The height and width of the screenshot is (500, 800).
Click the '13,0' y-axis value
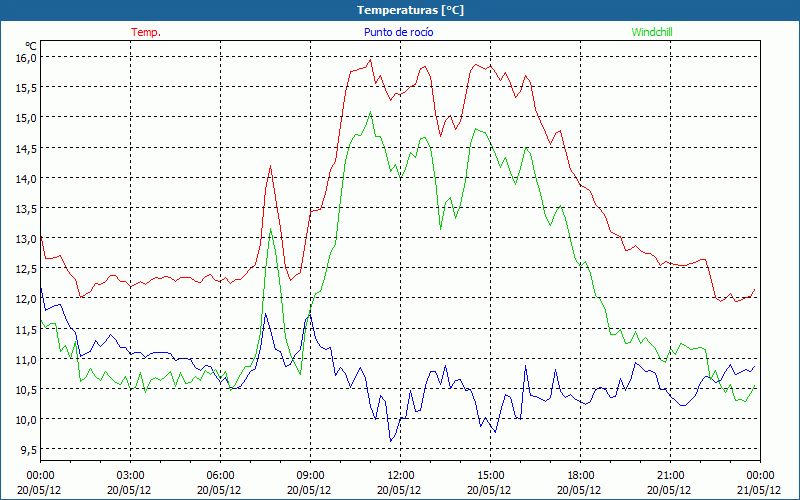click(26, 238)
